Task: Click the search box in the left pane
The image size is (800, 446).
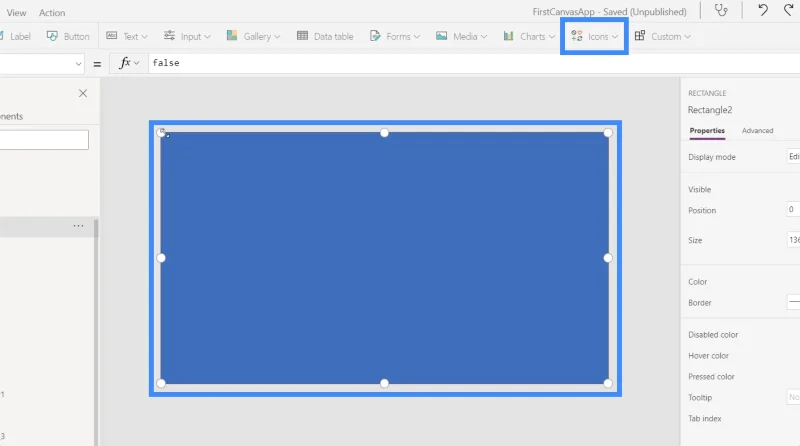Action: (44, 140)
